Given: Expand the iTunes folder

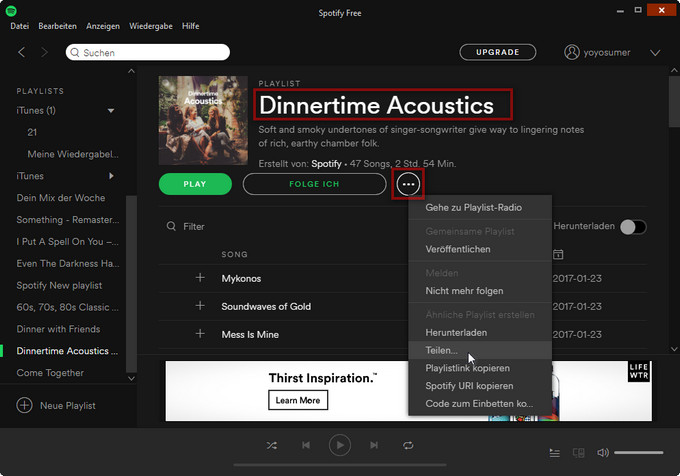Looking at the screenshot, I should (x=111, y=176).
